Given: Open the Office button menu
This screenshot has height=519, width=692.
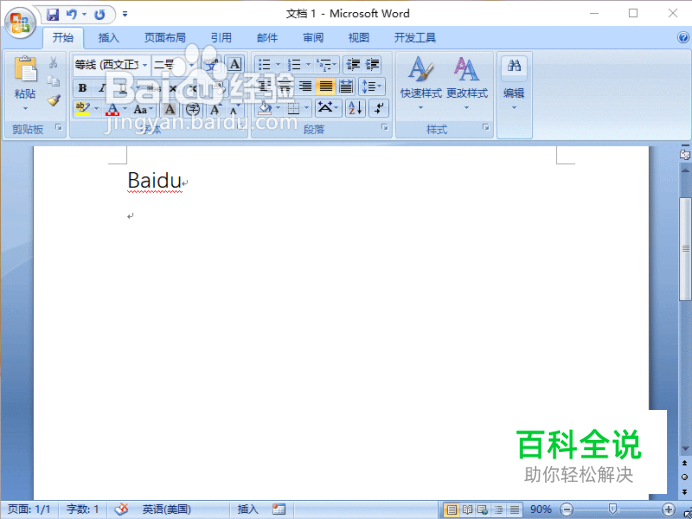Looking at the screenshot, I should (x=19, y=22).
